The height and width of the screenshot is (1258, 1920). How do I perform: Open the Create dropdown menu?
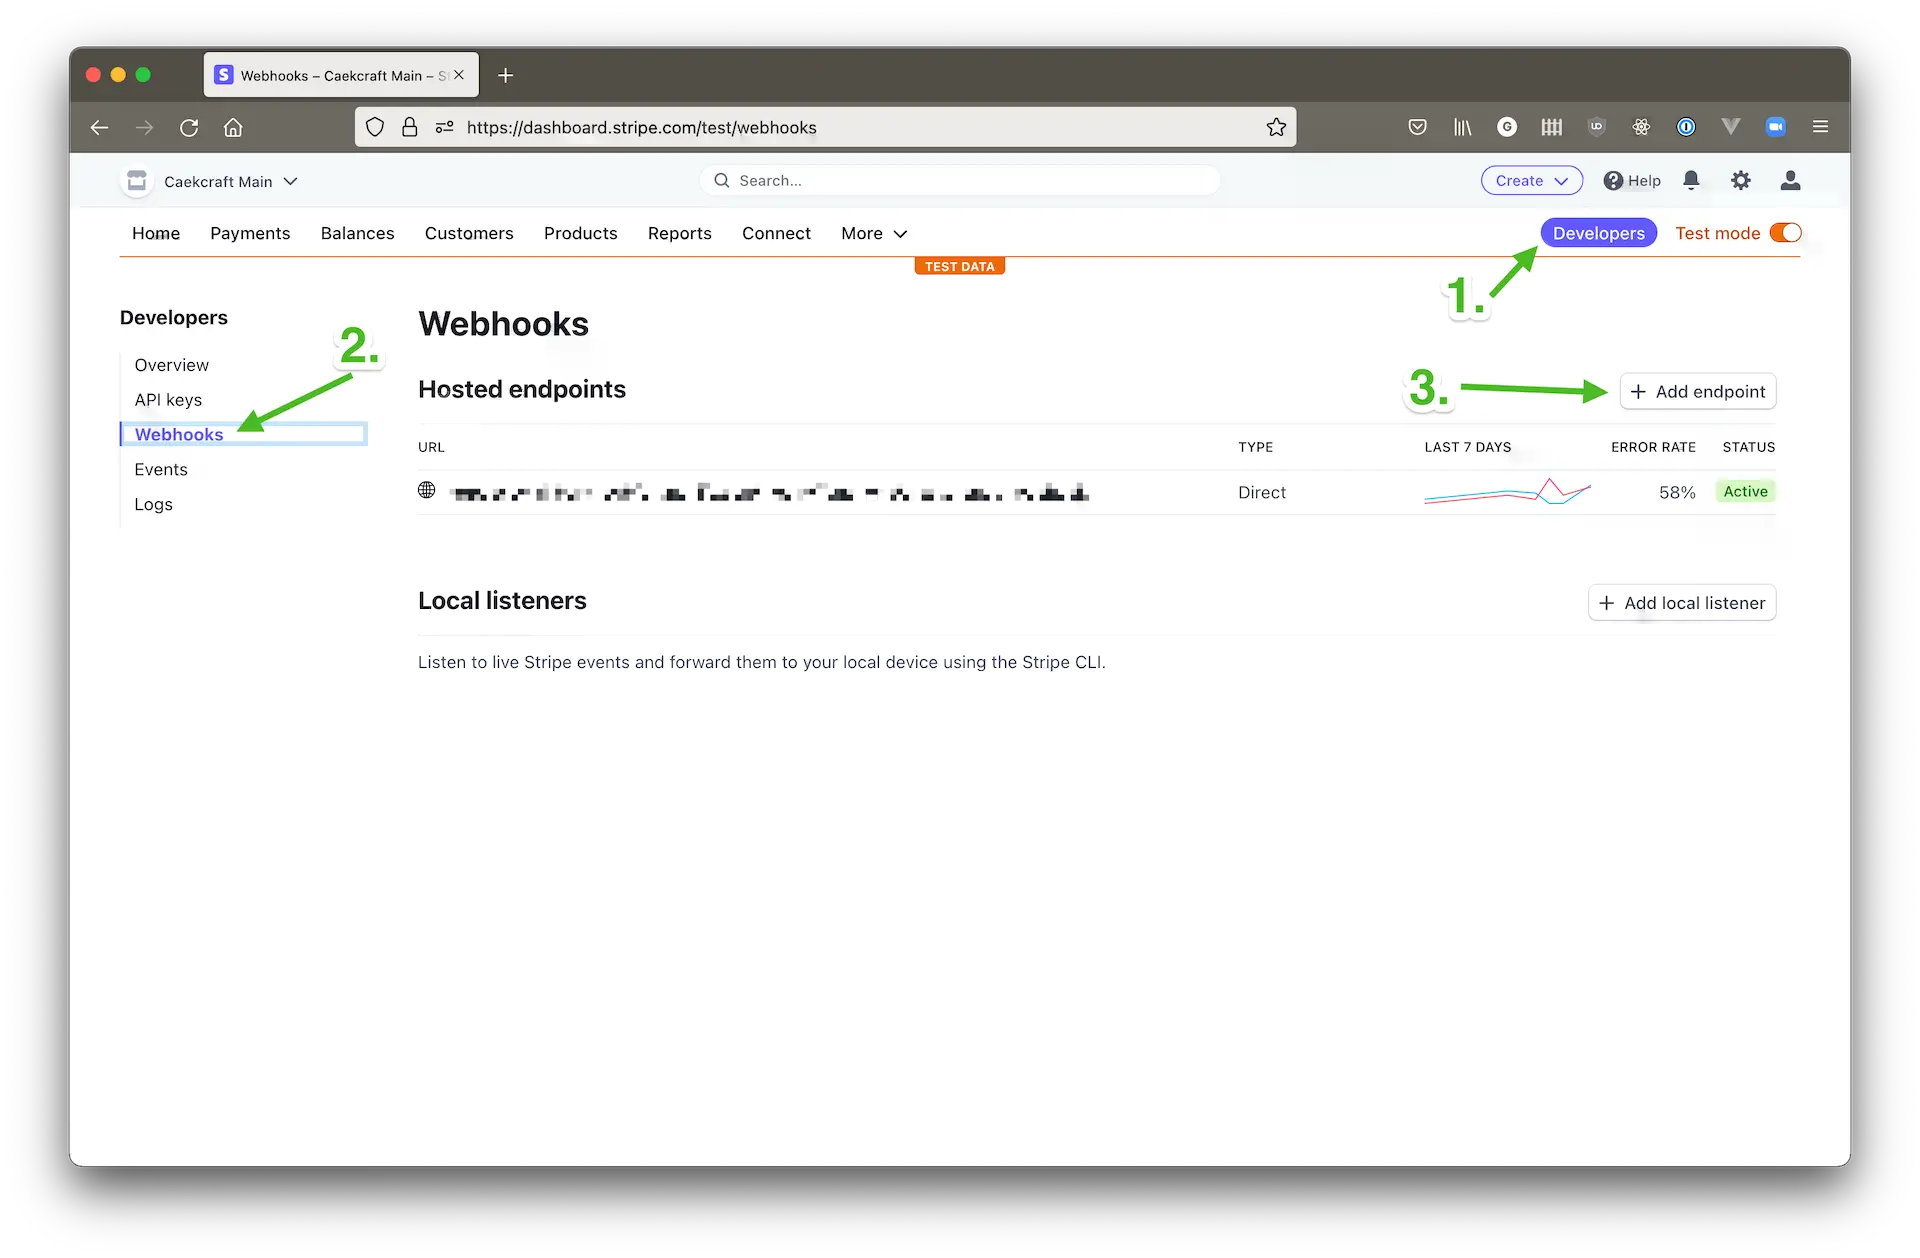tap(1530, 180)
